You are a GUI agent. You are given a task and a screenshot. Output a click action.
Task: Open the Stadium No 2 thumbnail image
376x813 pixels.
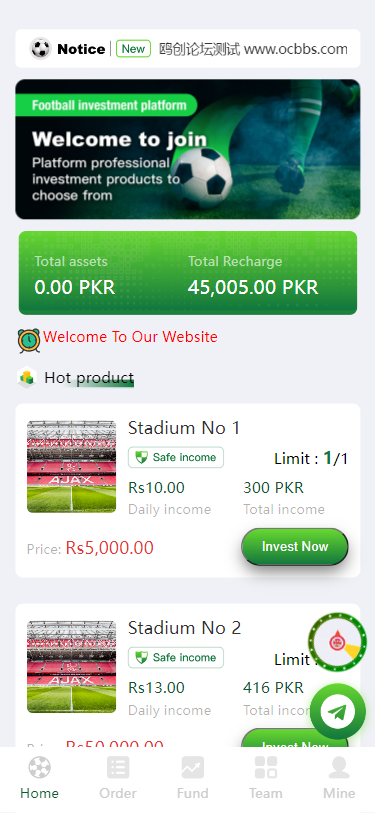pyautogui.click(x=72, y=667)
